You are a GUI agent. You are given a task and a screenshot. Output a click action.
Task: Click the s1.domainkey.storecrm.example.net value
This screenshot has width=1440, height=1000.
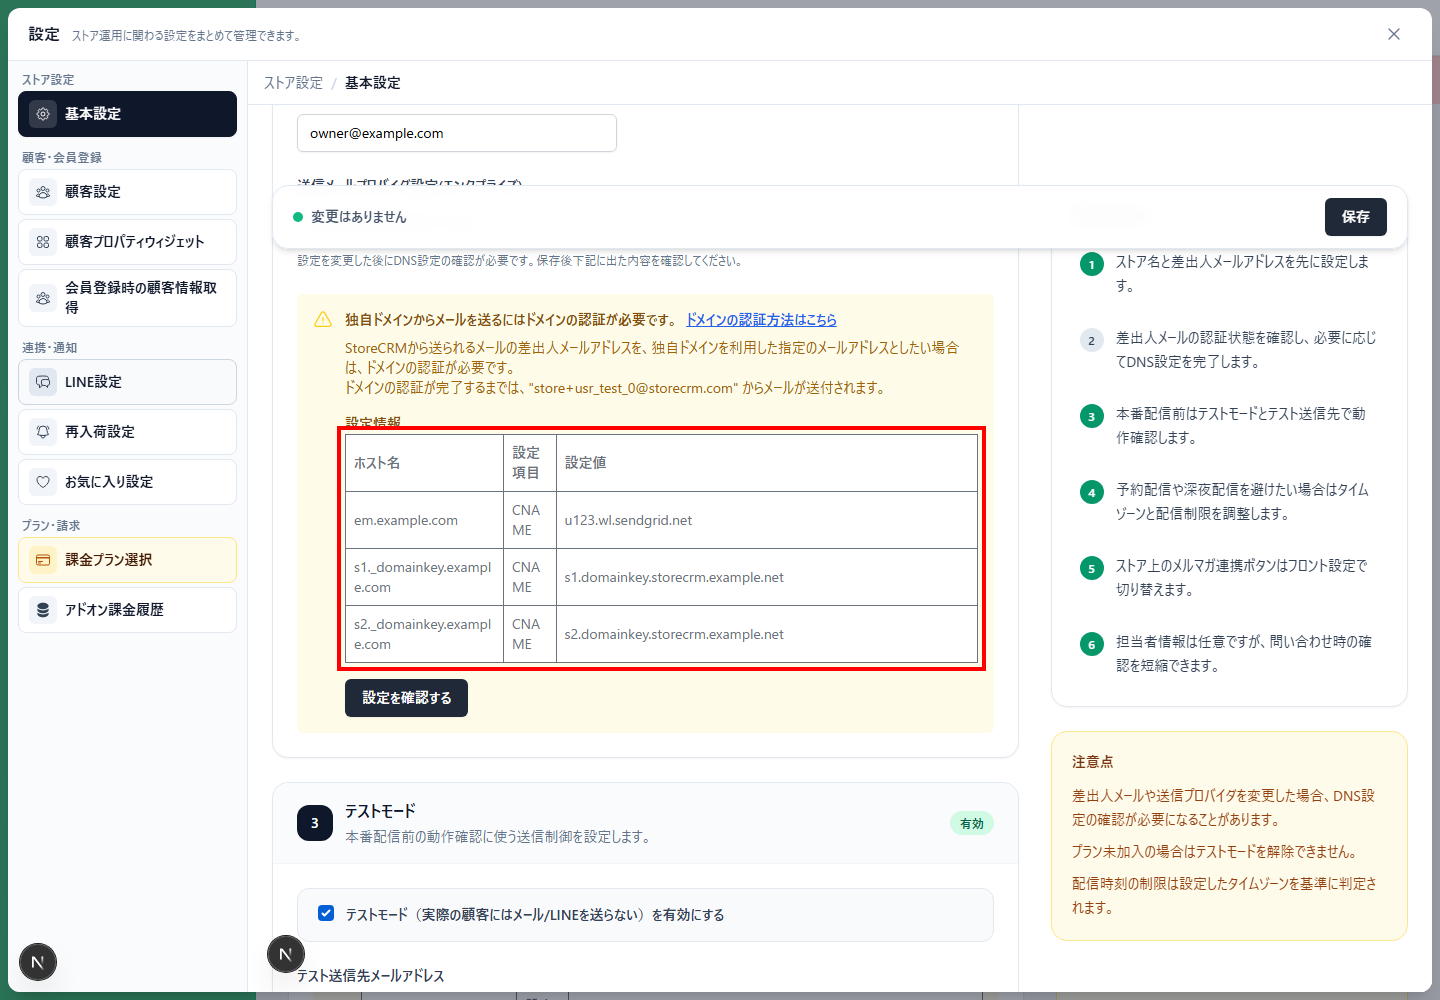[674, 577]
